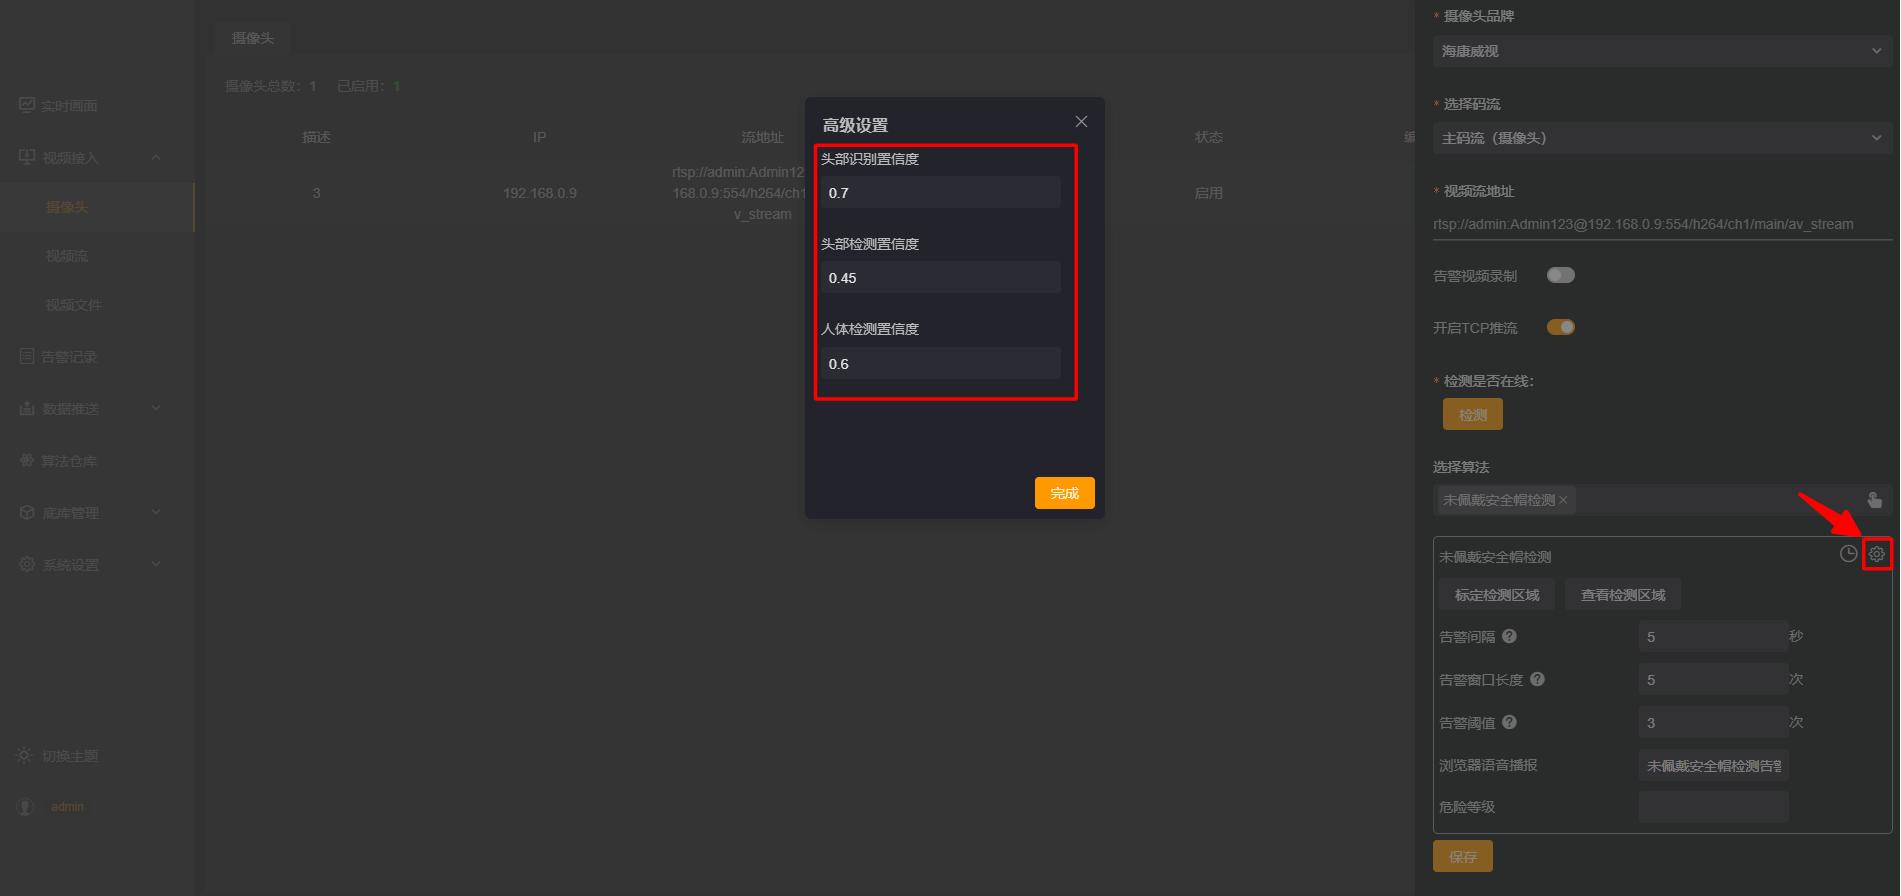The image size is (1901, 896).
Task: Edit the 告警窗口长度 value field
Action: 1713,680
